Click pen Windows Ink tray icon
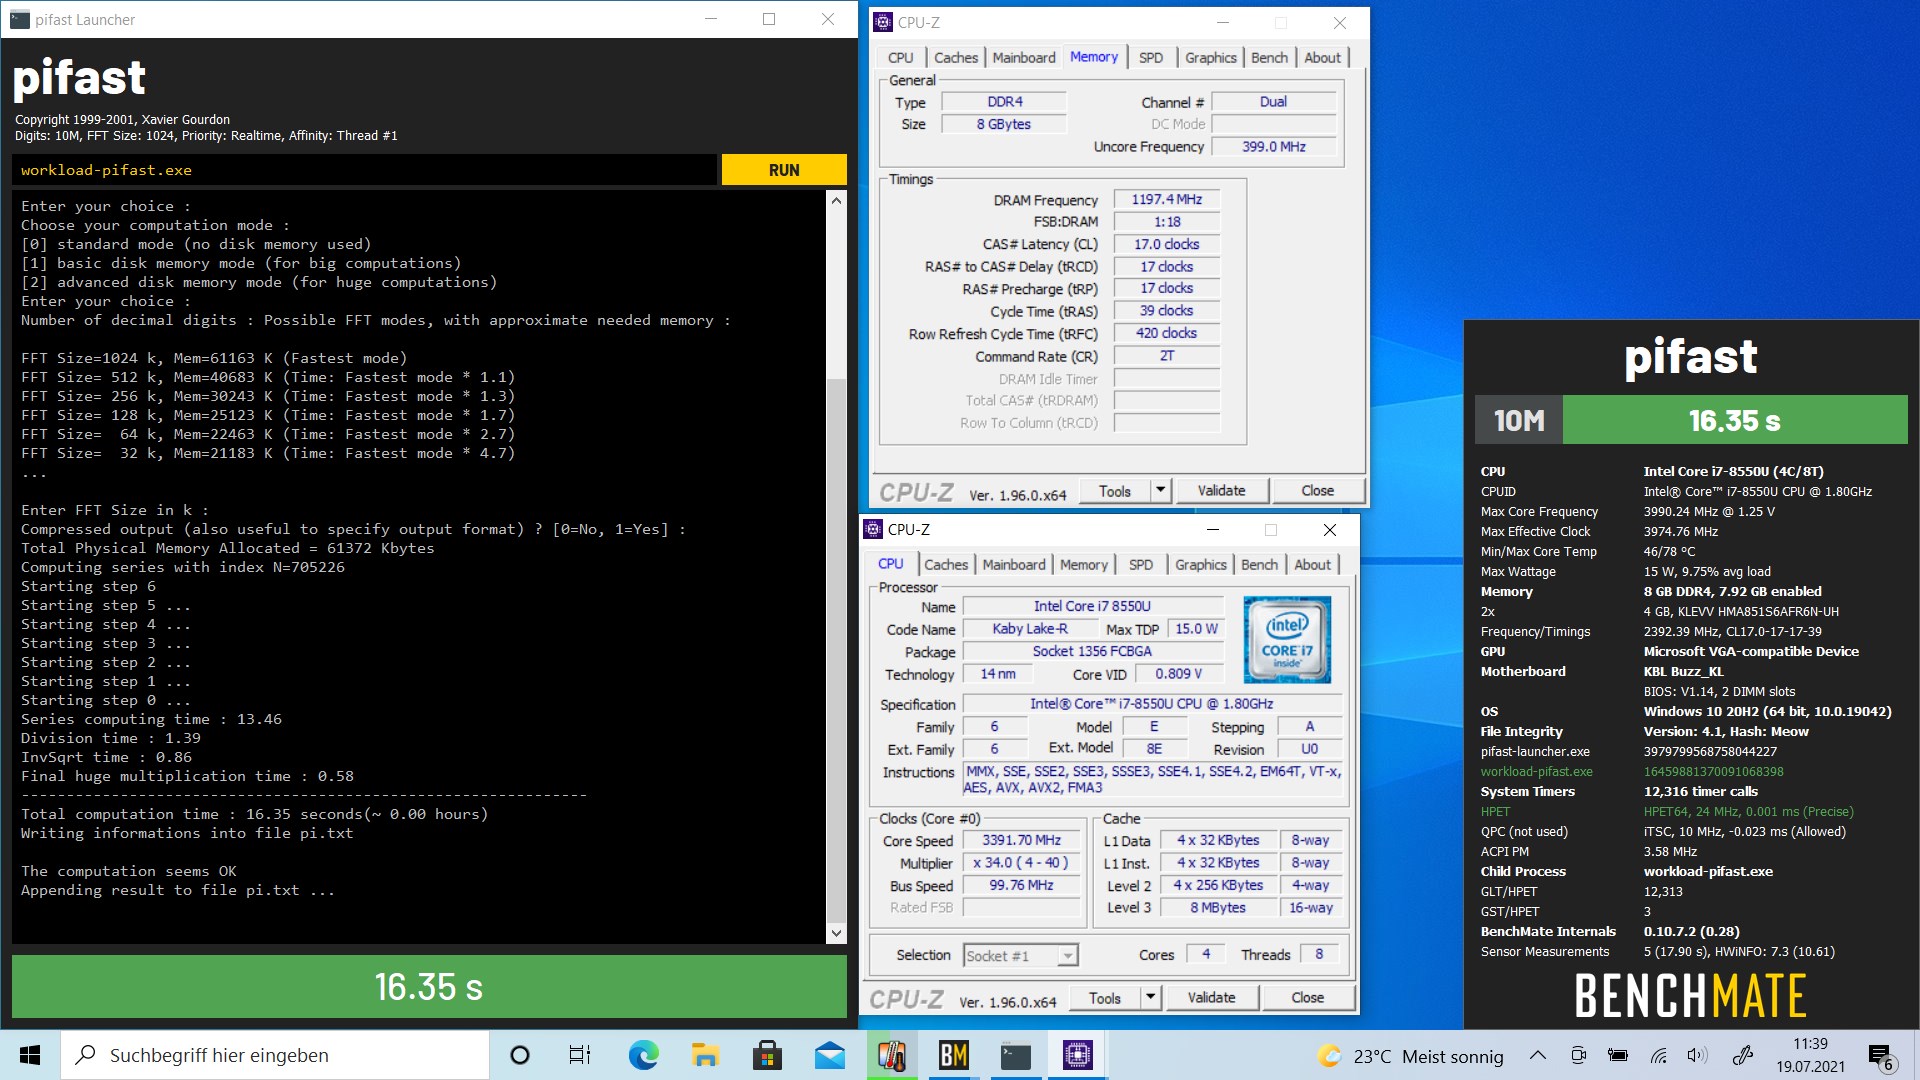The image size is (1920, 1080). click(x=1743, y=1055)
